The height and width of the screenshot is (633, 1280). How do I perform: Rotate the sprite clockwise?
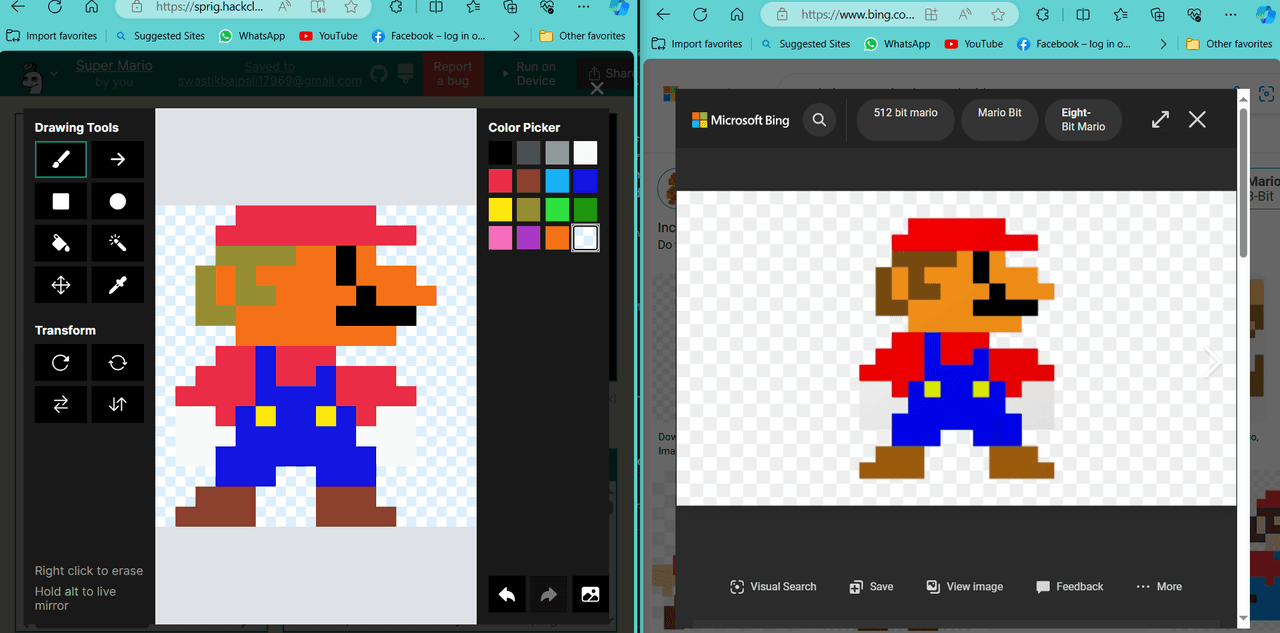(61, 362)
